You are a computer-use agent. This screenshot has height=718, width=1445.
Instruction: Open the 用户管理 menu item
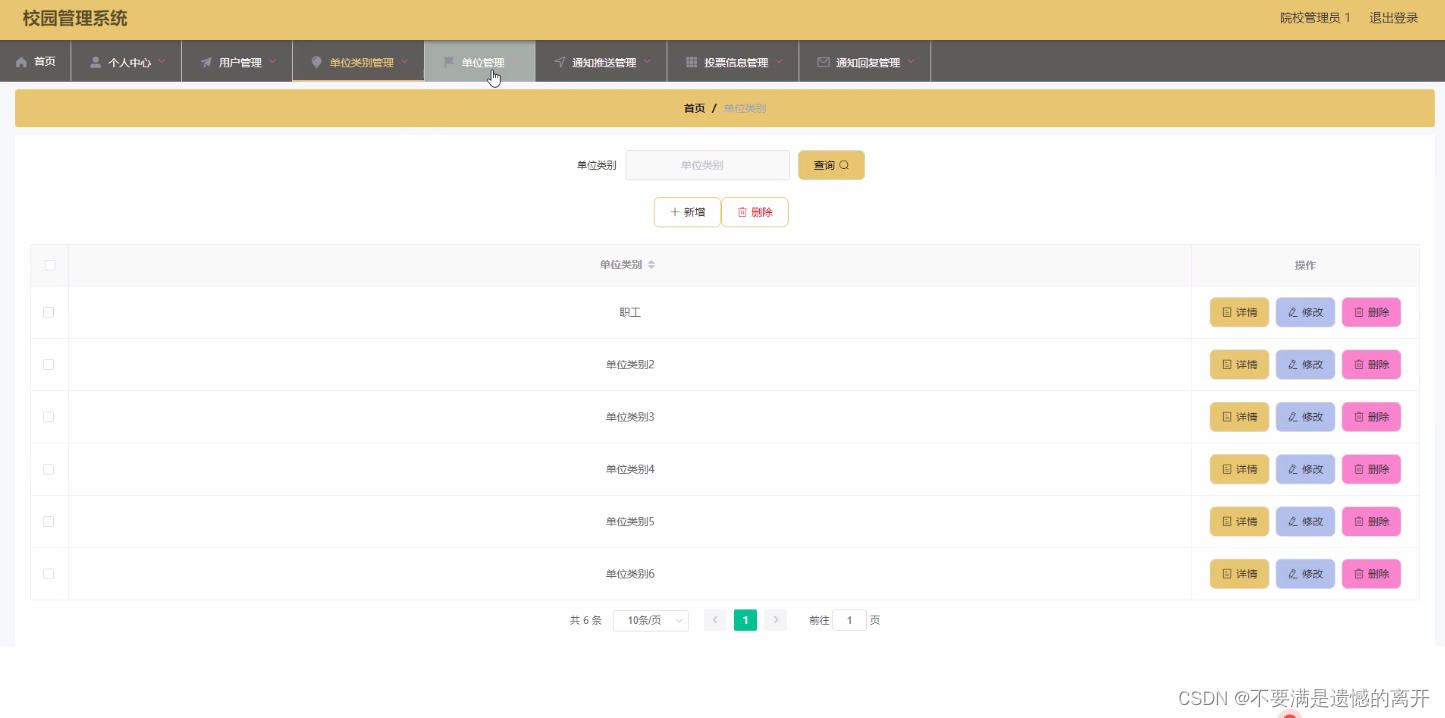pos(237,62)
